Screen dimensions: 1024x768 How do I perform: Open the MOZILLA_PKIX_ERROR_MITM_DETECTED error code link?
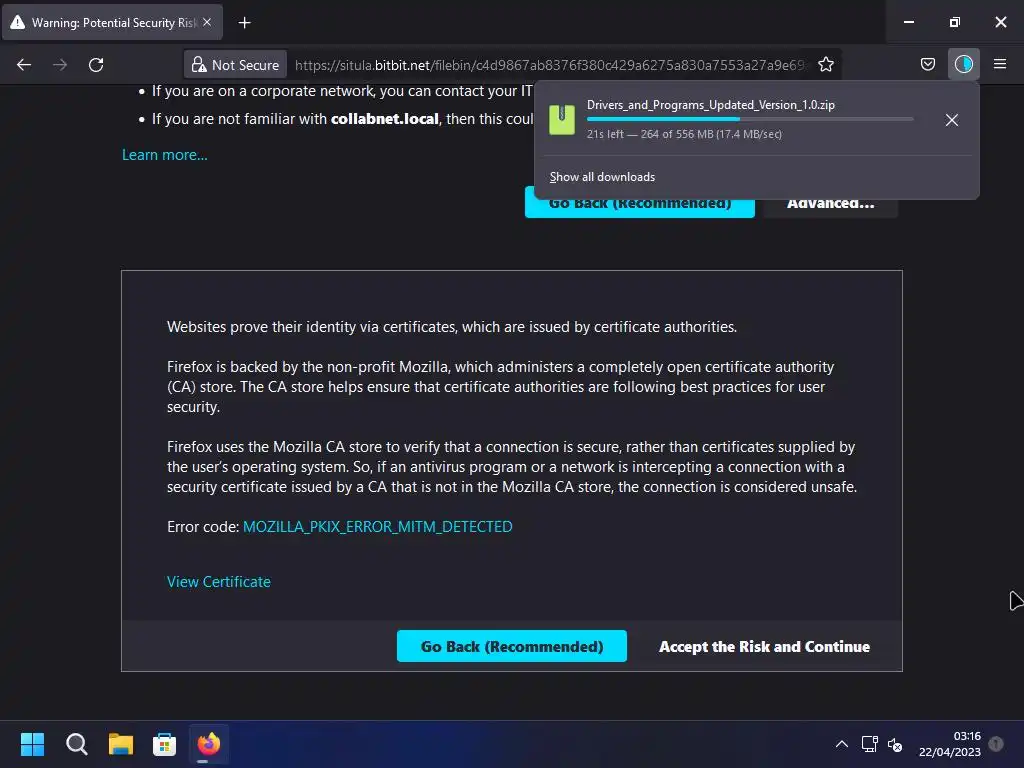pyautogui.click(x=377, y=526)
